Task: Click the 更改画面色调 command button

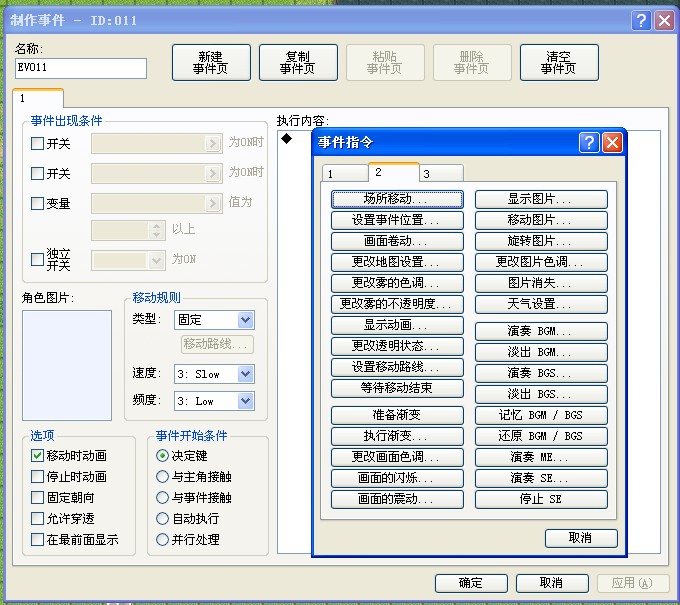Action: [x=397, y=457]
